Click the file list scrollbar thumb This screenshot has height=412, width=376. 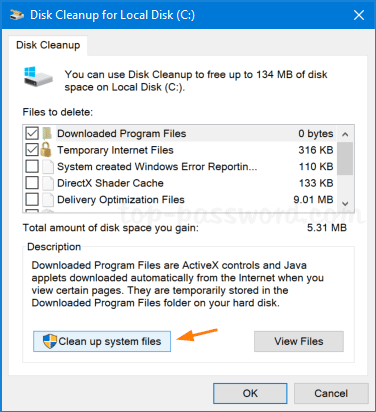(345, 159)
